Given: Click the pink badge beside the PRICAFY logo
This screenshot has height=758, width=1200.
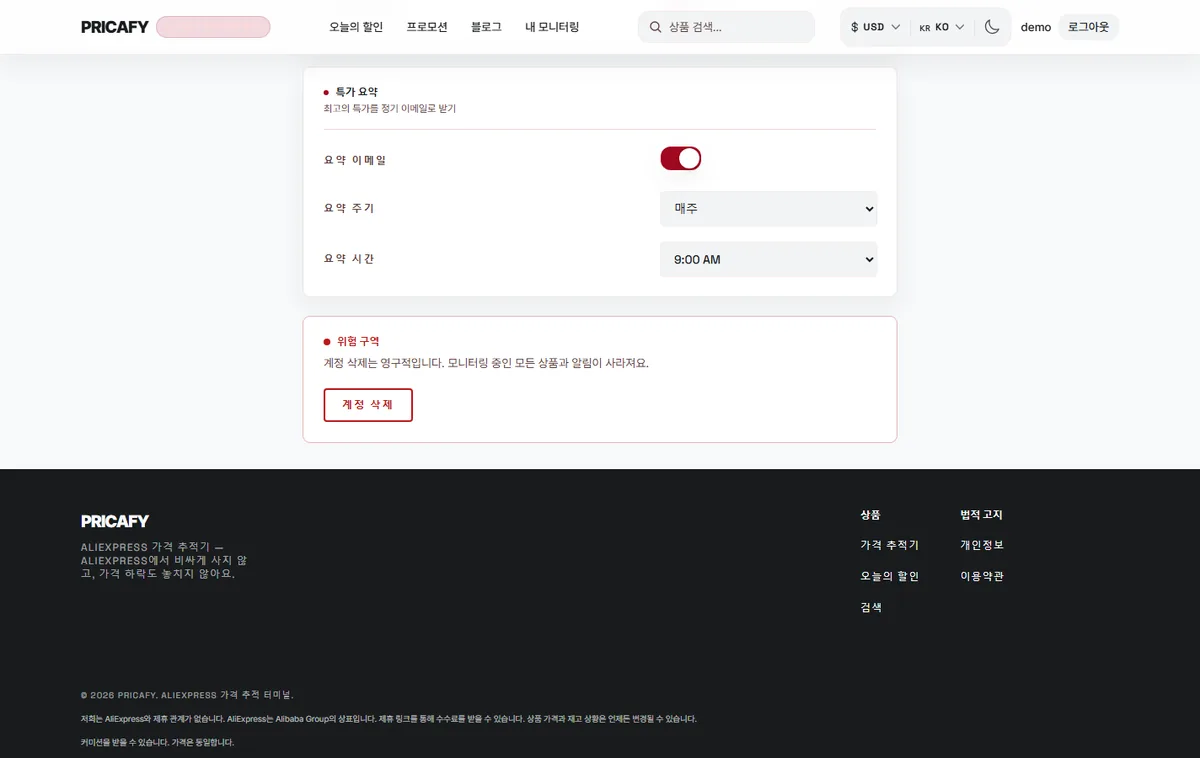Looking at the screenshot, I should click(213, 27).
